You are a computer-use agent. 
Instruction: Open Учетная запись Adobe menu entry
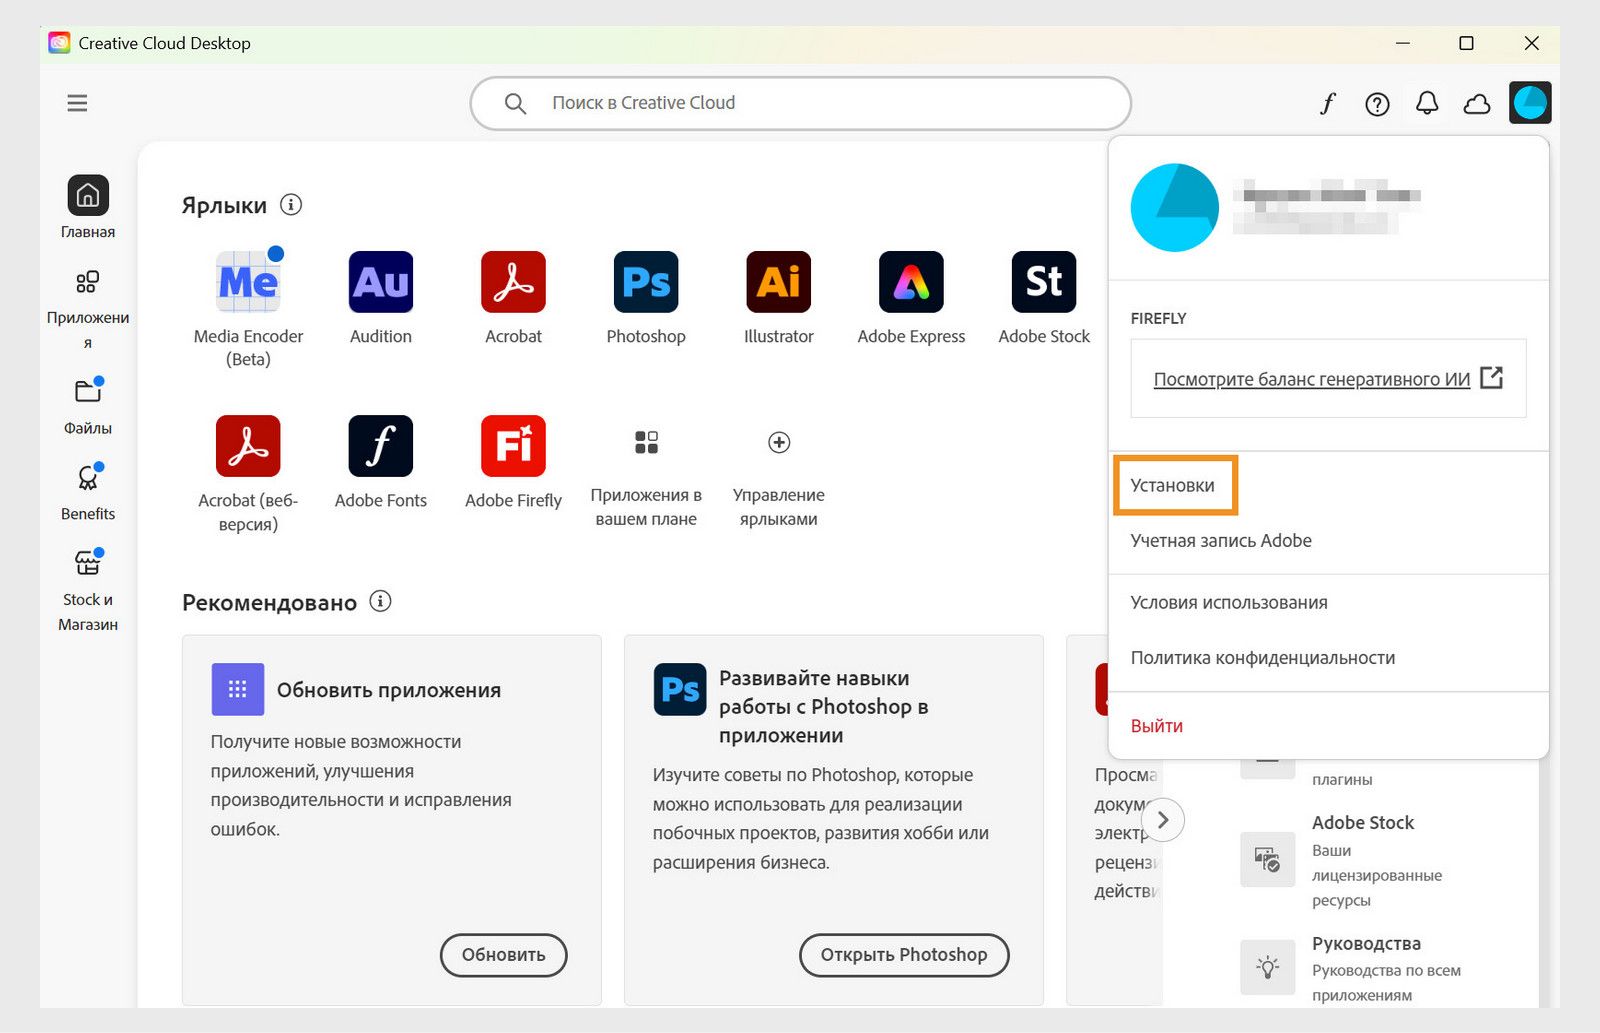[x=1221, y=540]
